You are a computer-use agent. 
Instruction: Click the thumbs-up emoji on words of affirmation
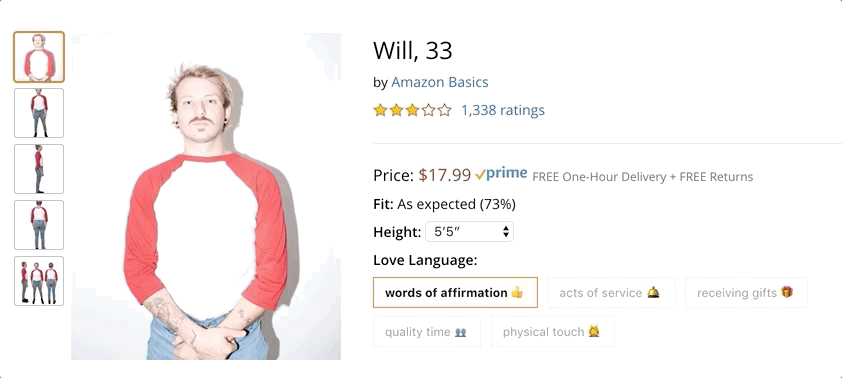coord(517,292)
